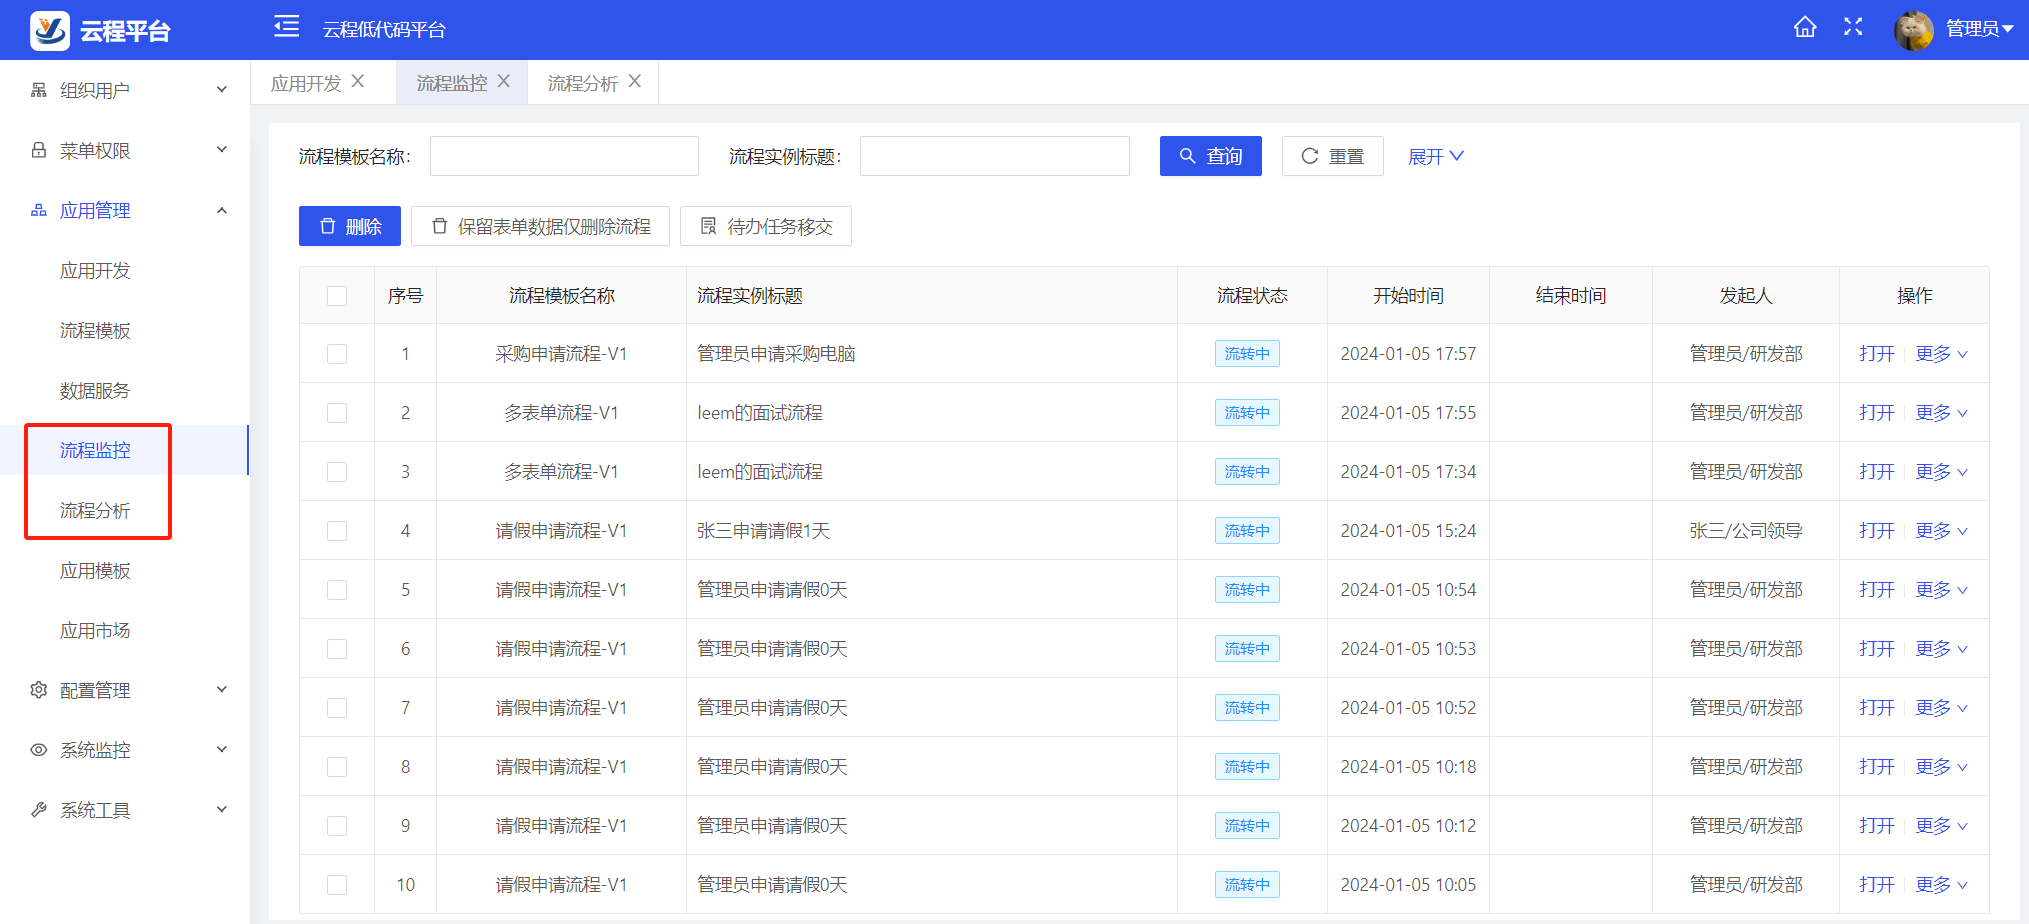Click the 组织用户 organization icon
Screen dimensions: 2029x924
coord(39,90)
